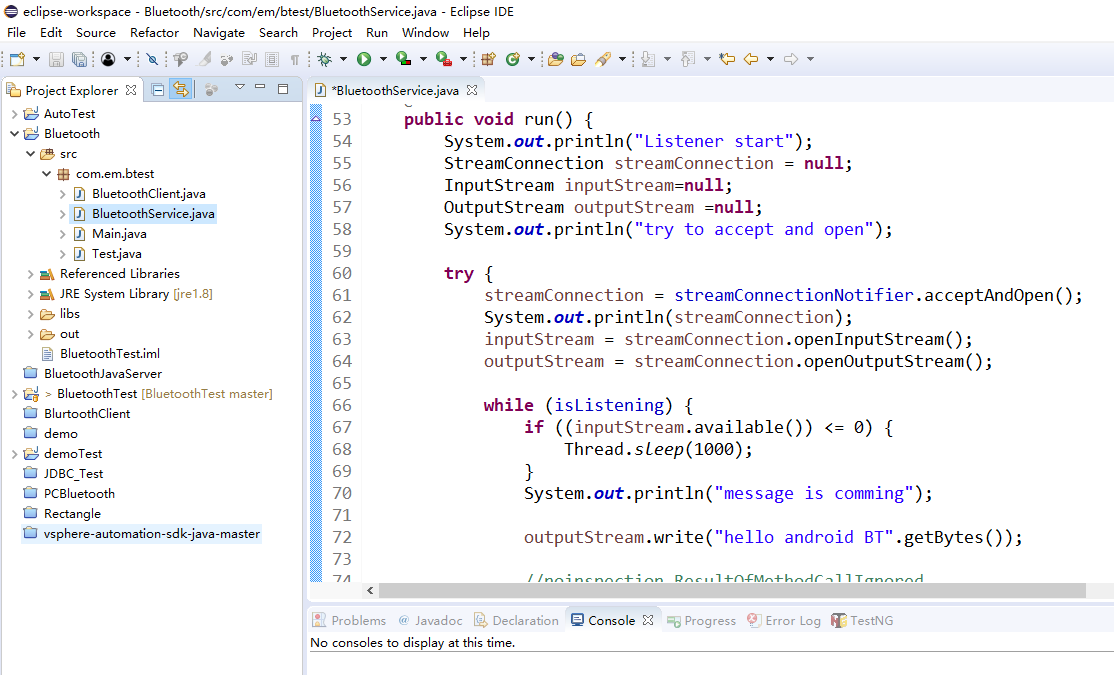This screenshot has width=1114, height=675.
Task: Click the green Run button in toolbar
Action: [365, 60]
